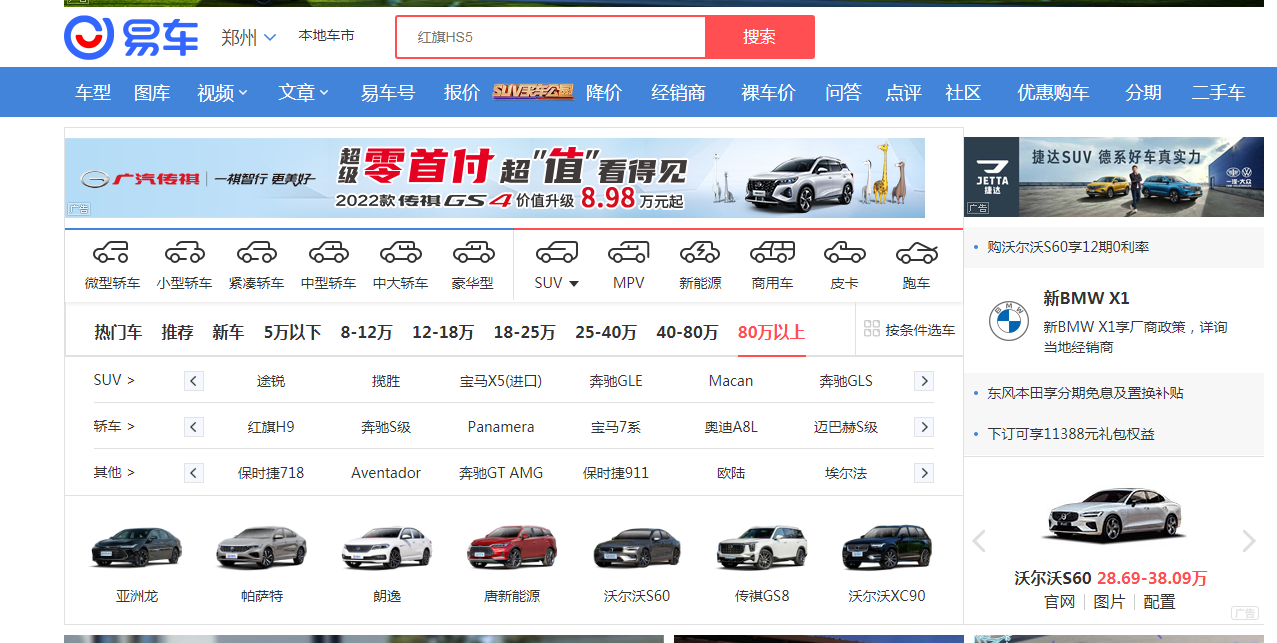Switch to the 热门车 tab
The width and height of the screenshot is (1277, 643).
[118, 332]
